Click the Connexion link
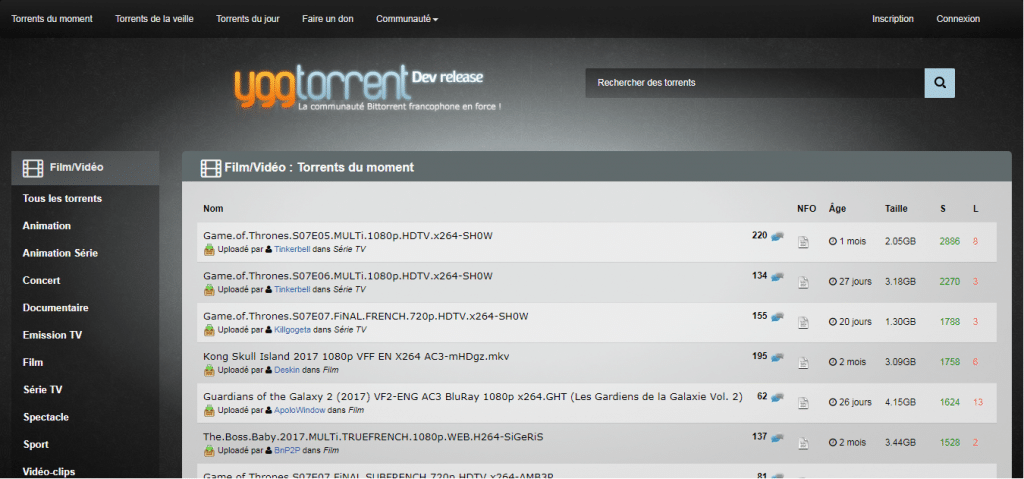1024x479 pixels. 958,19
